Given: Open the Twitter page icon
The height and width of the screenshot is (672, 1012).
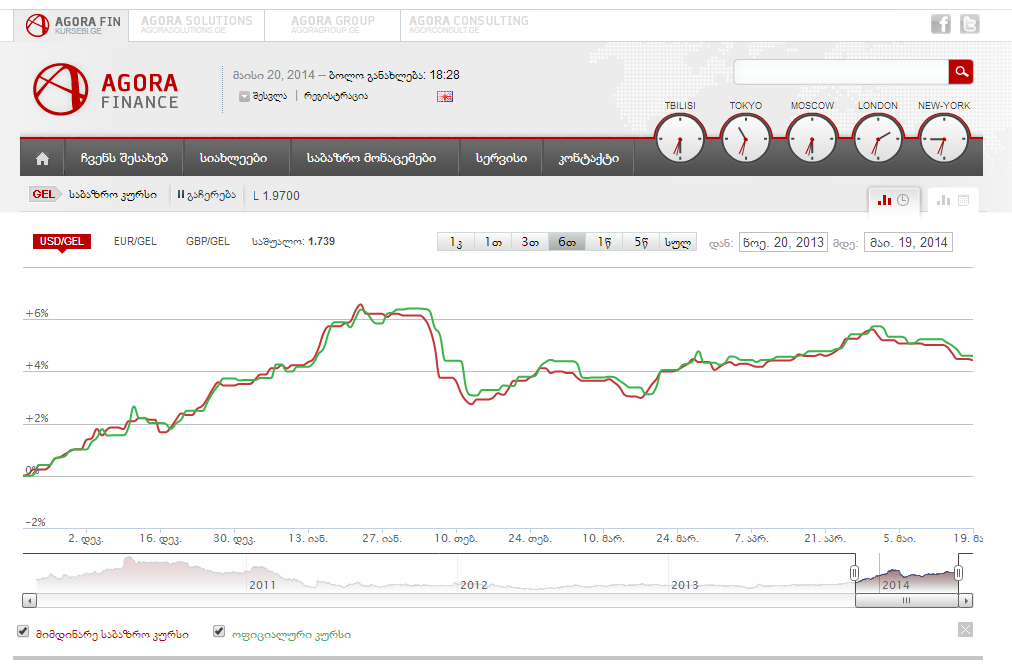Looking at the screenshot, I should coord(969,25).
